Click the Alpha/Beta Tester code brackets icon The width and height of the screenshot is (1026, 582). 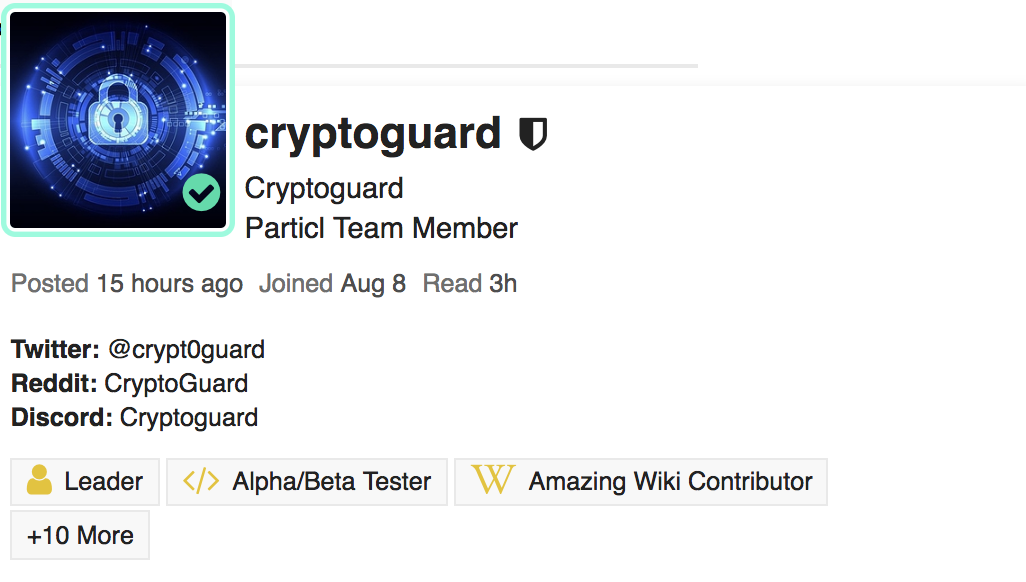(201, 481)
